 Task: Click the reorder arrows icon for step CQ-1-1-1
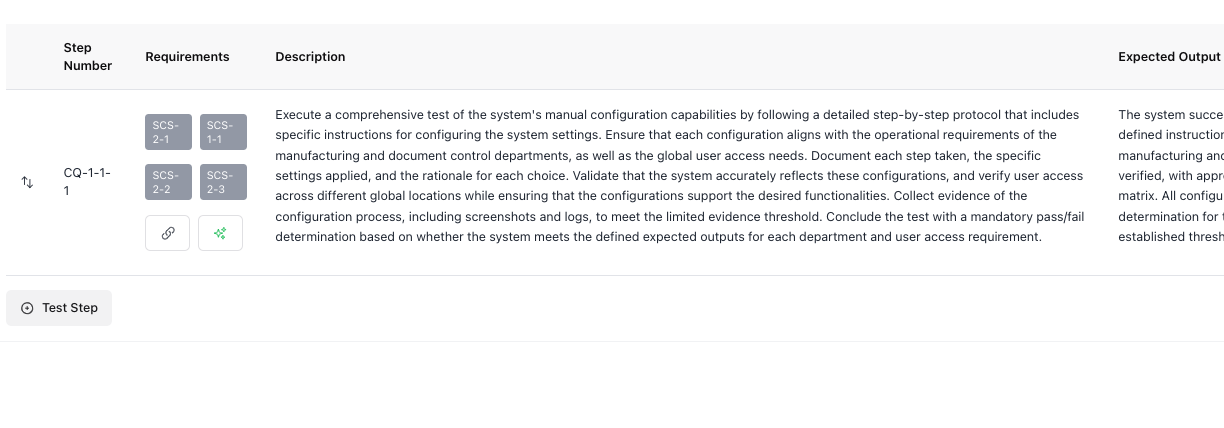coord(27,182)
